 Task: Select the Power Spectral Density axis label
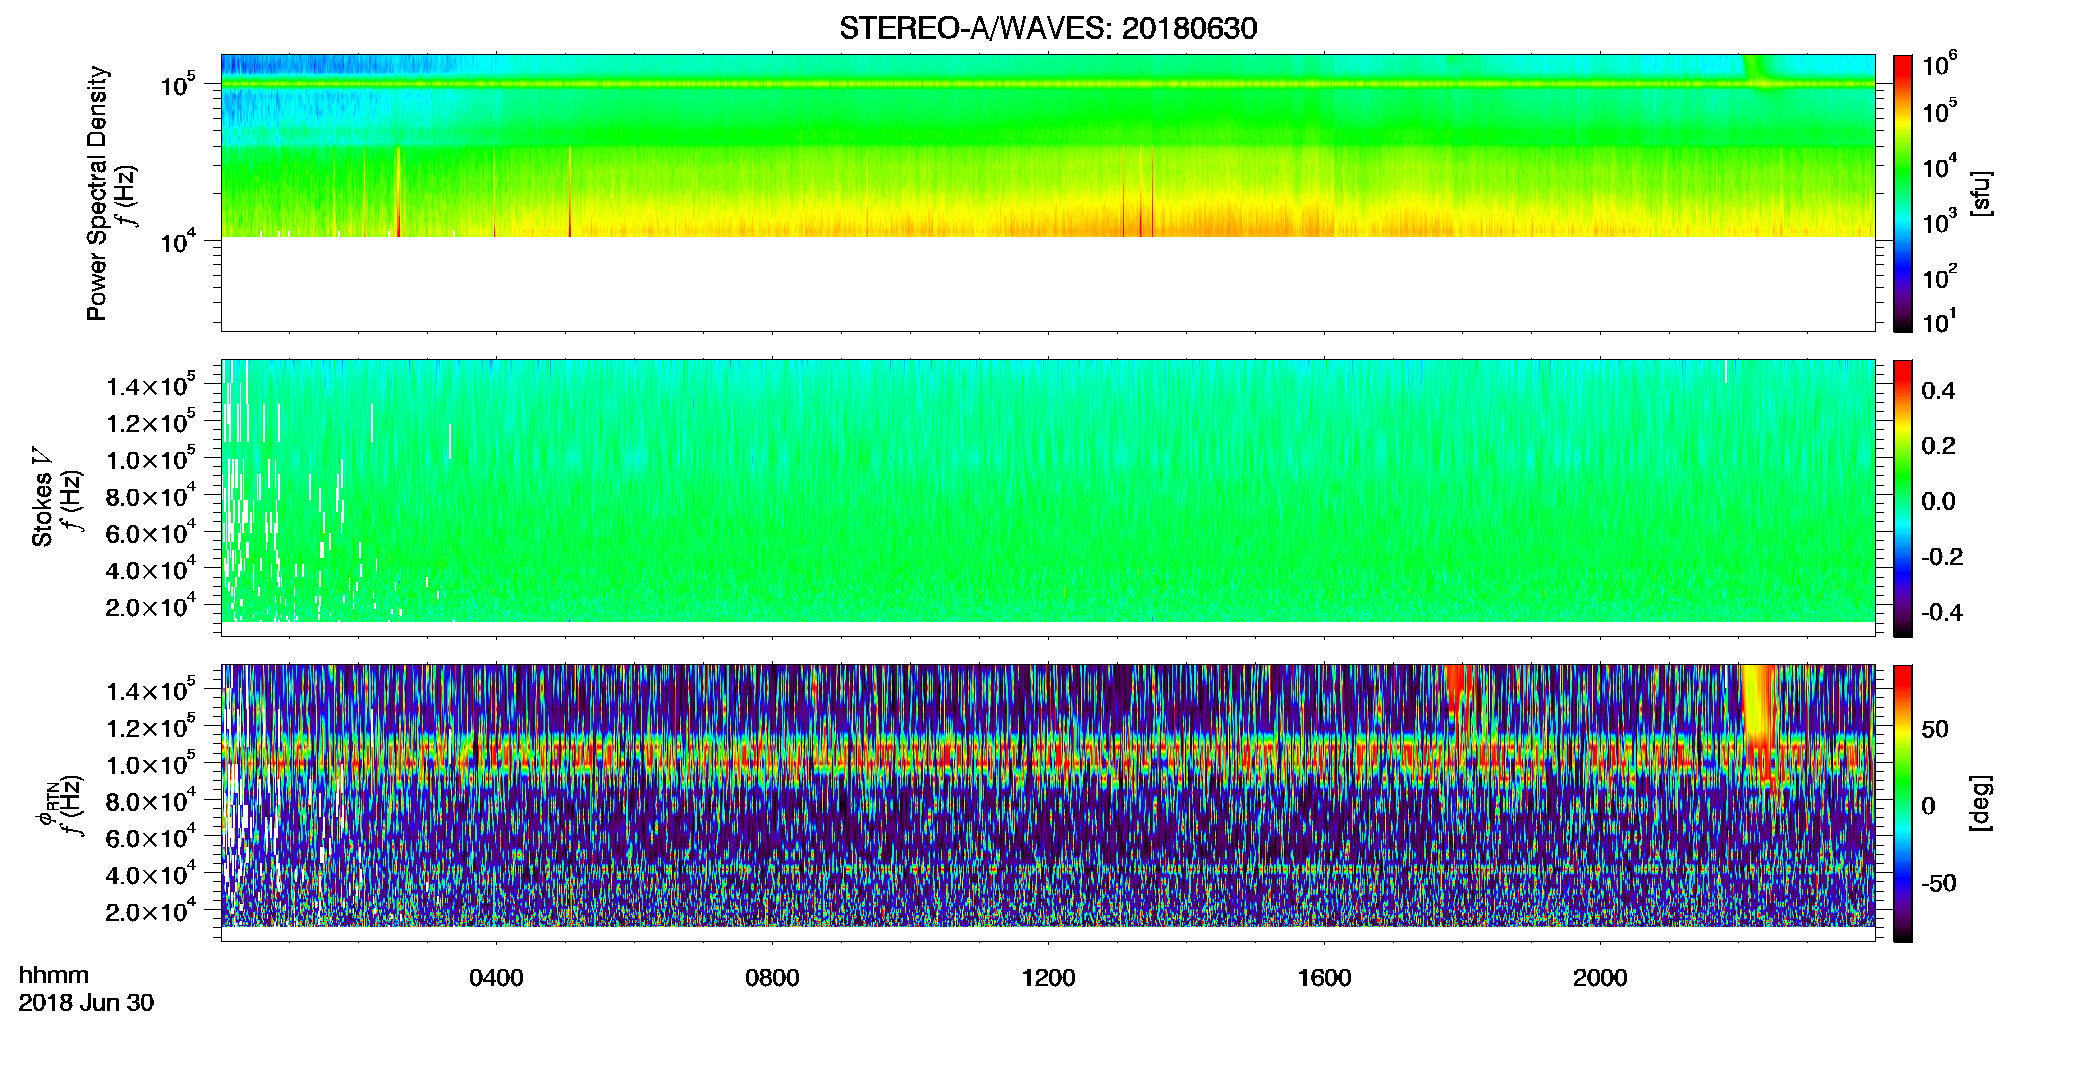97,193
